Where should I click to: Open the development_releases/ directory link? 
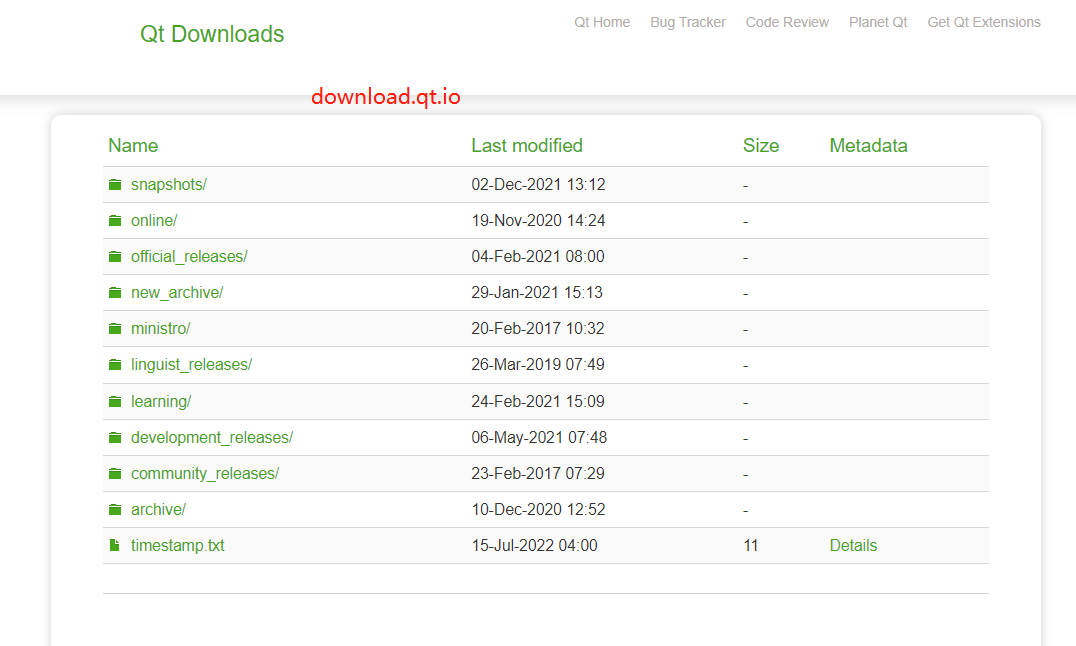coord(212,437)
